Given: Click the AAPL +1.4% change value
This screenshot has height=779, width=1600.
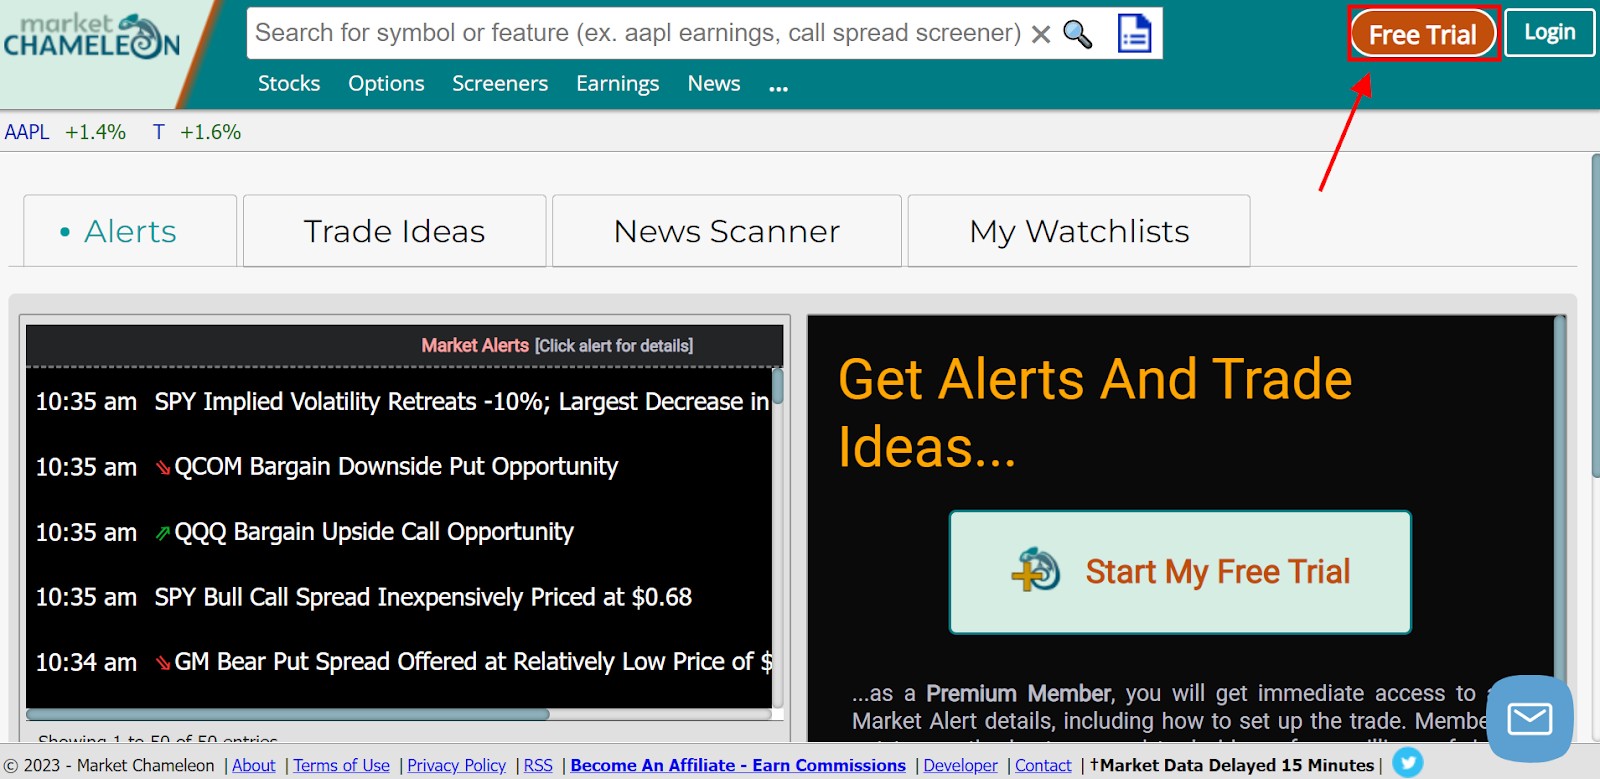Looking at the screenshot, I should [96, 132].
